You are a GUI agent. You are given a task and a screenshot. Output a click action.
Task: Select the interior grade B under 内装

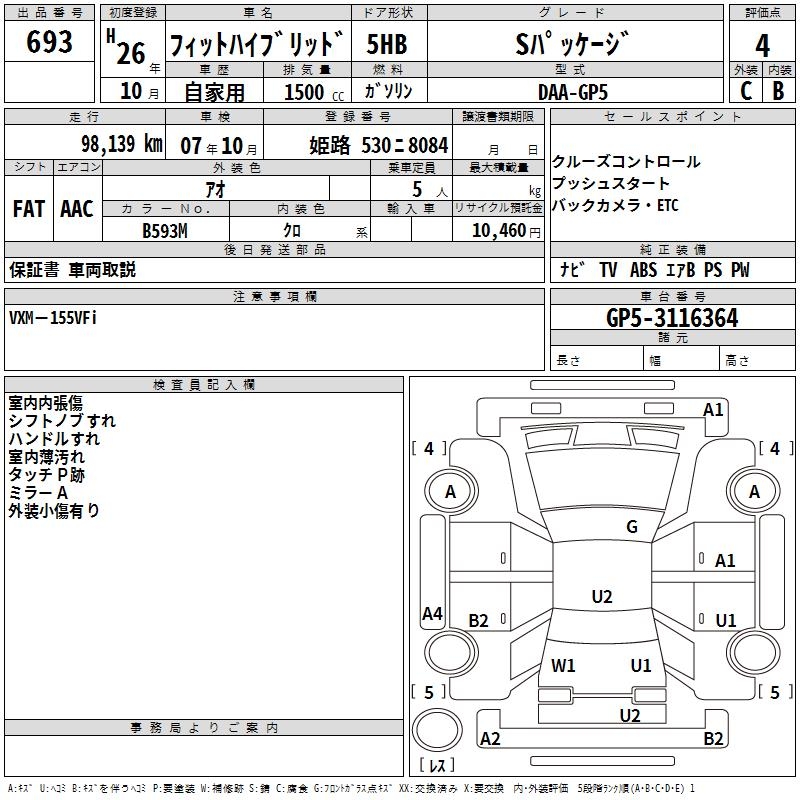tap(778, 91)
